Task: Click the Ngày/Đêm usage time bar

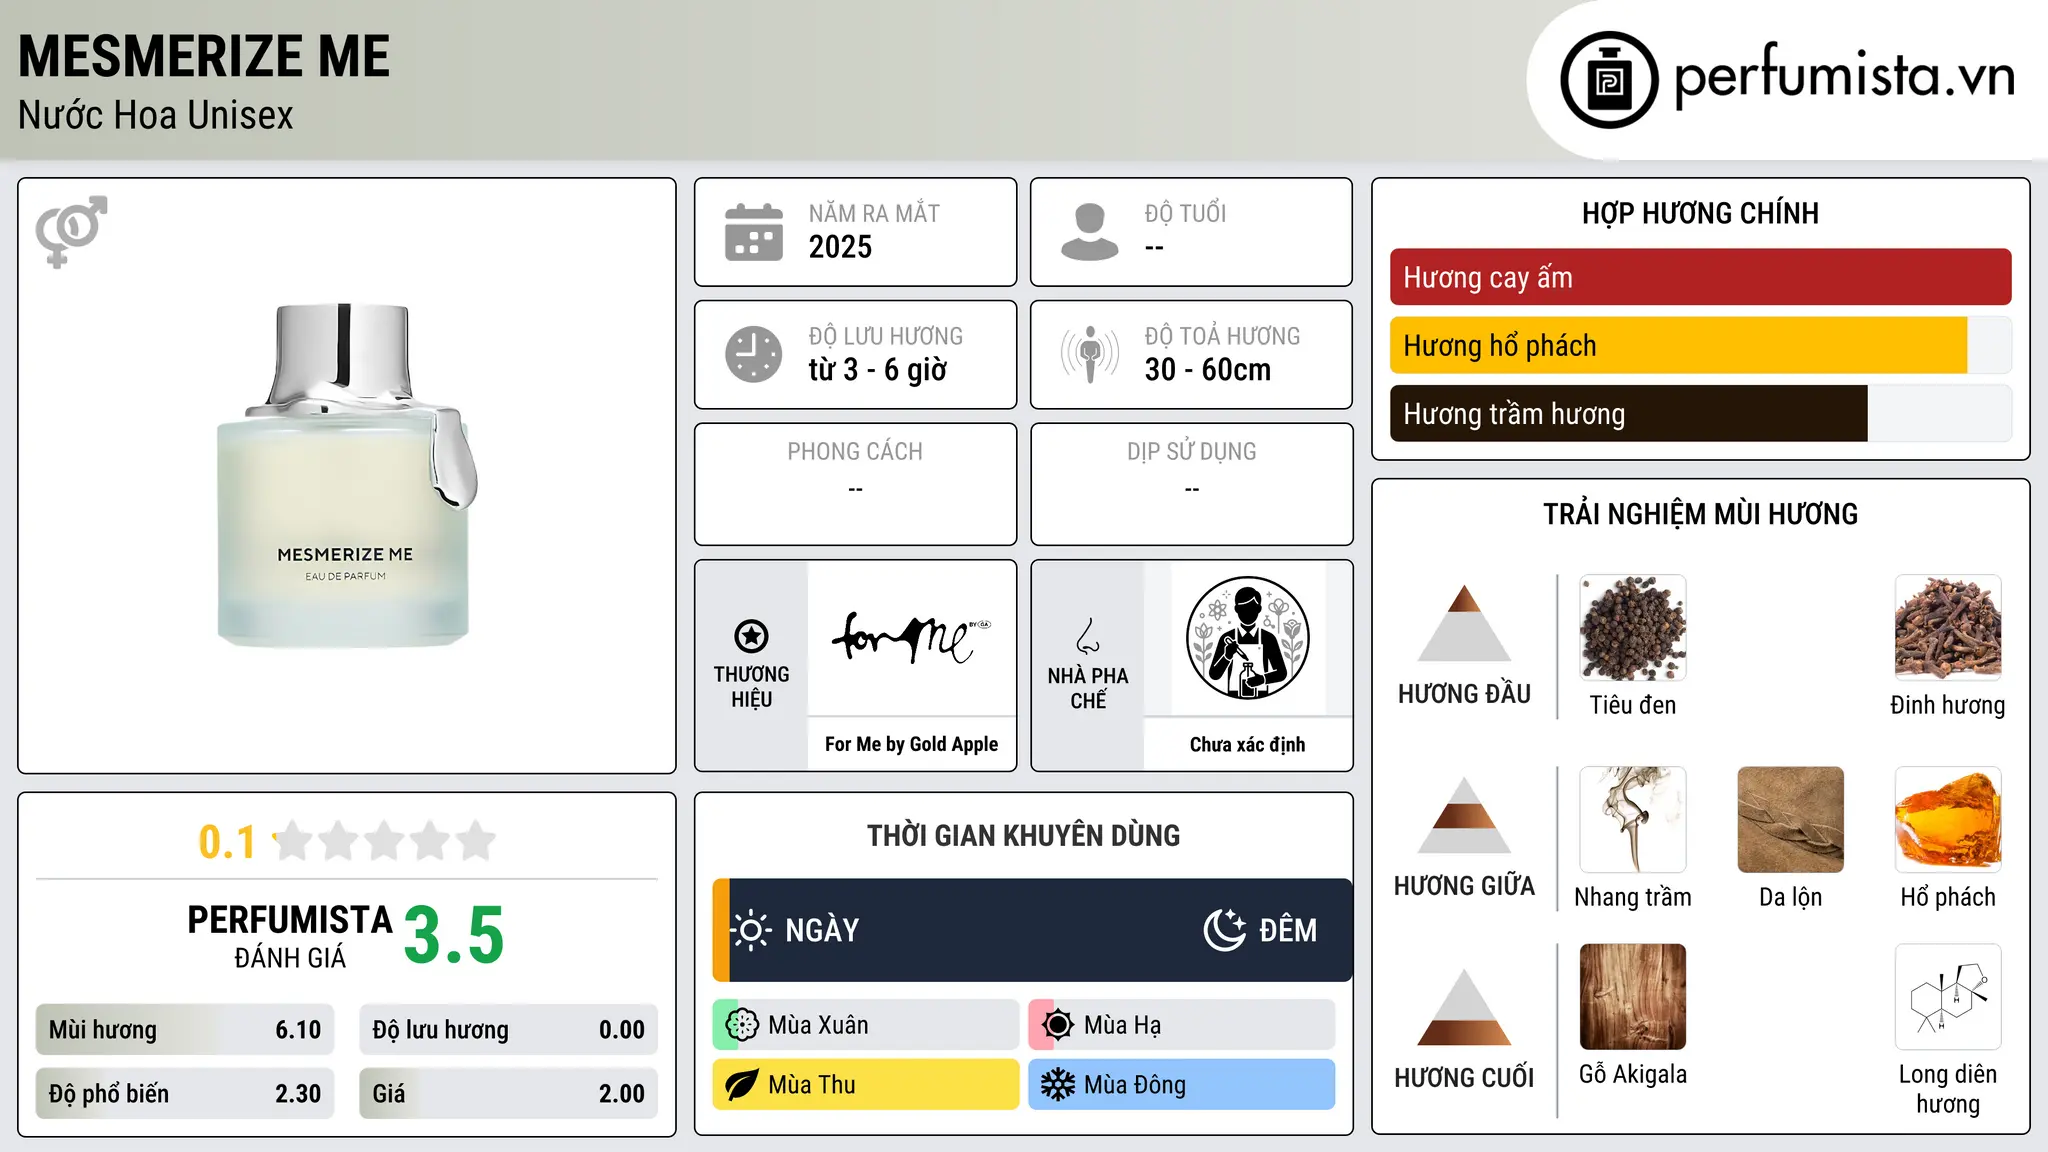Action: [x=1032, y=930]
